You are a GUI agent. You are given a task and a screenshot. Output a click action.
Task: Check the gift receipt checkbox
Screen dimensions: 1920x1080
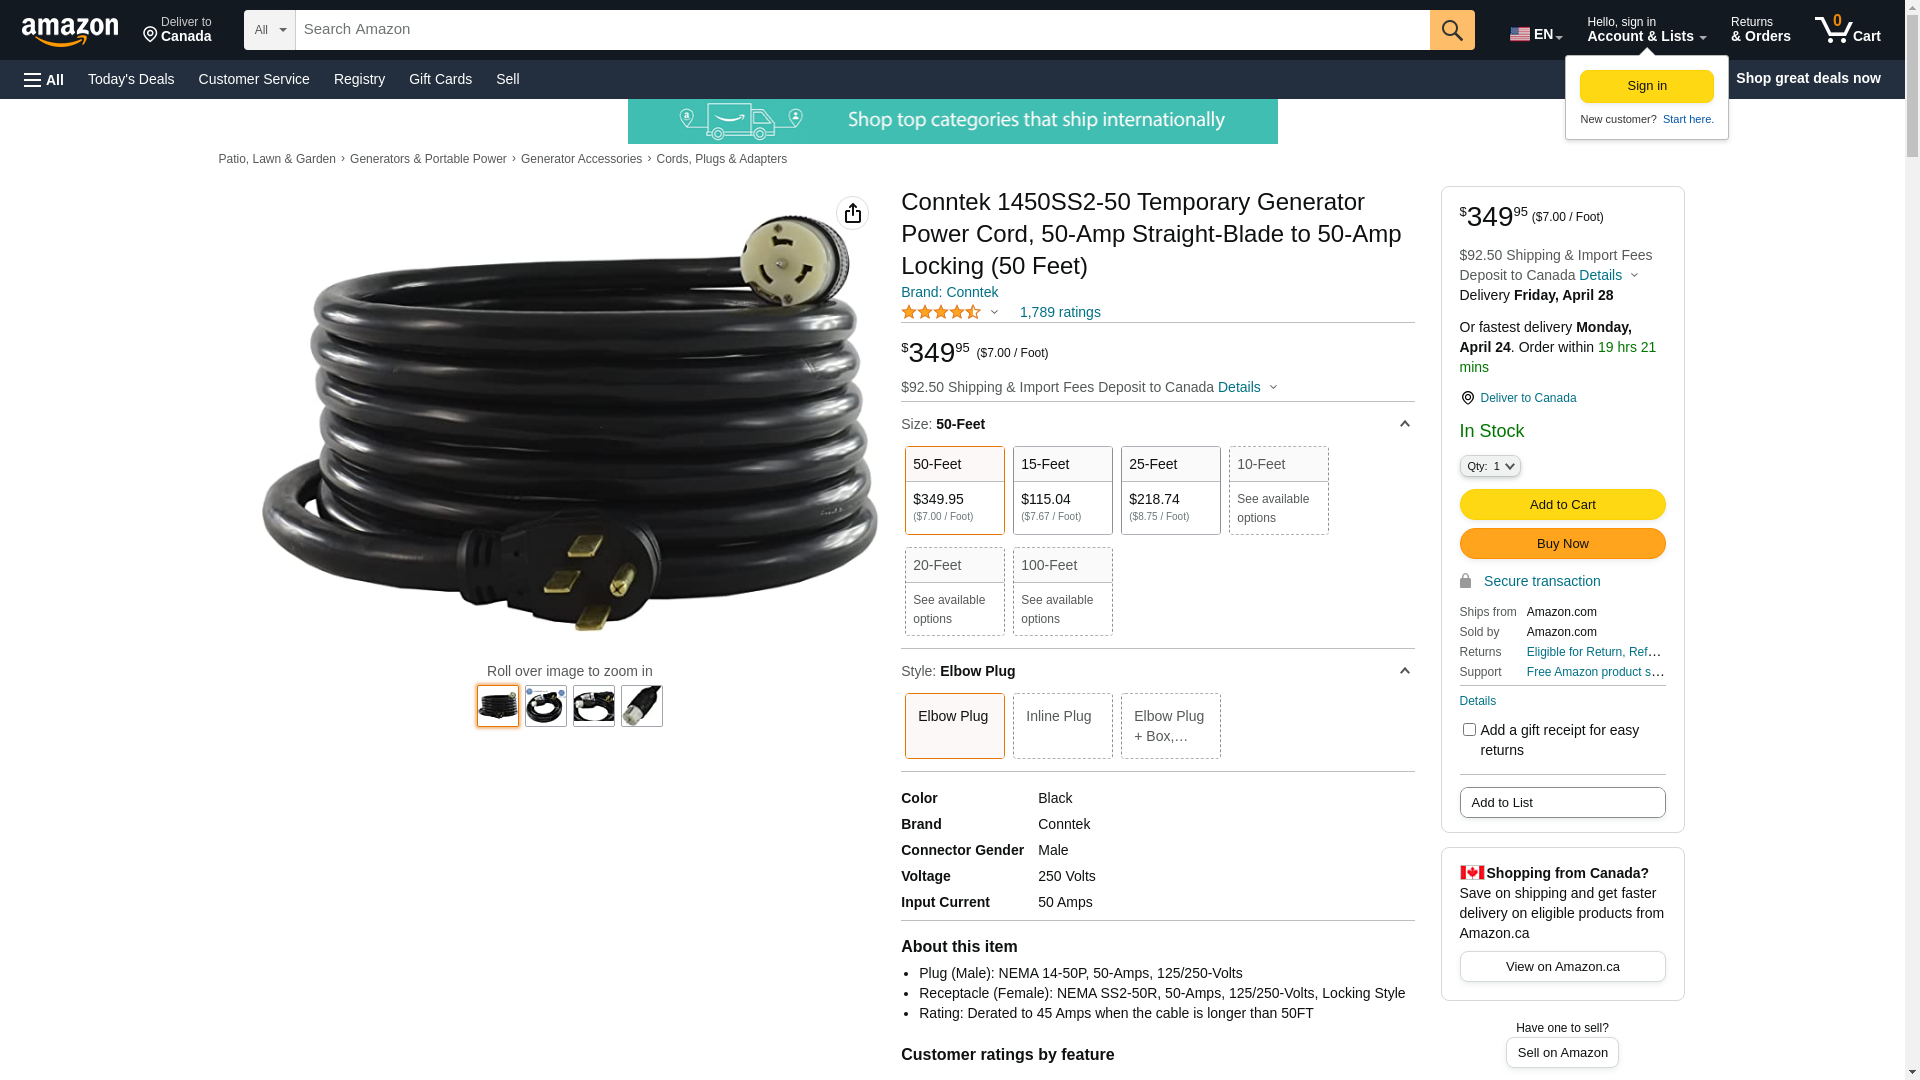coord(1469,730)
